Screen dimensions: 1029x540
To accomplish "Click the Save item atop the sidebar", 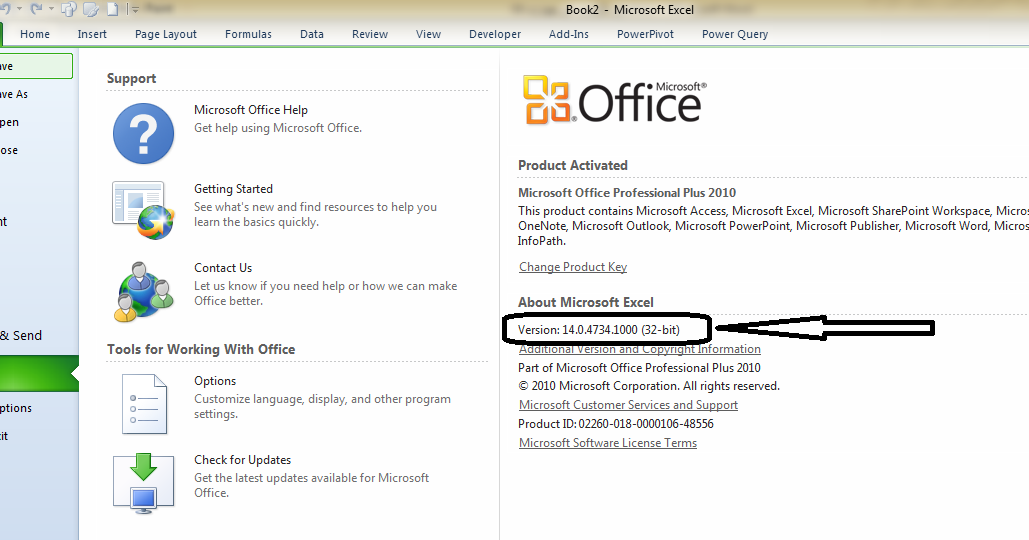I will point(36,66).
